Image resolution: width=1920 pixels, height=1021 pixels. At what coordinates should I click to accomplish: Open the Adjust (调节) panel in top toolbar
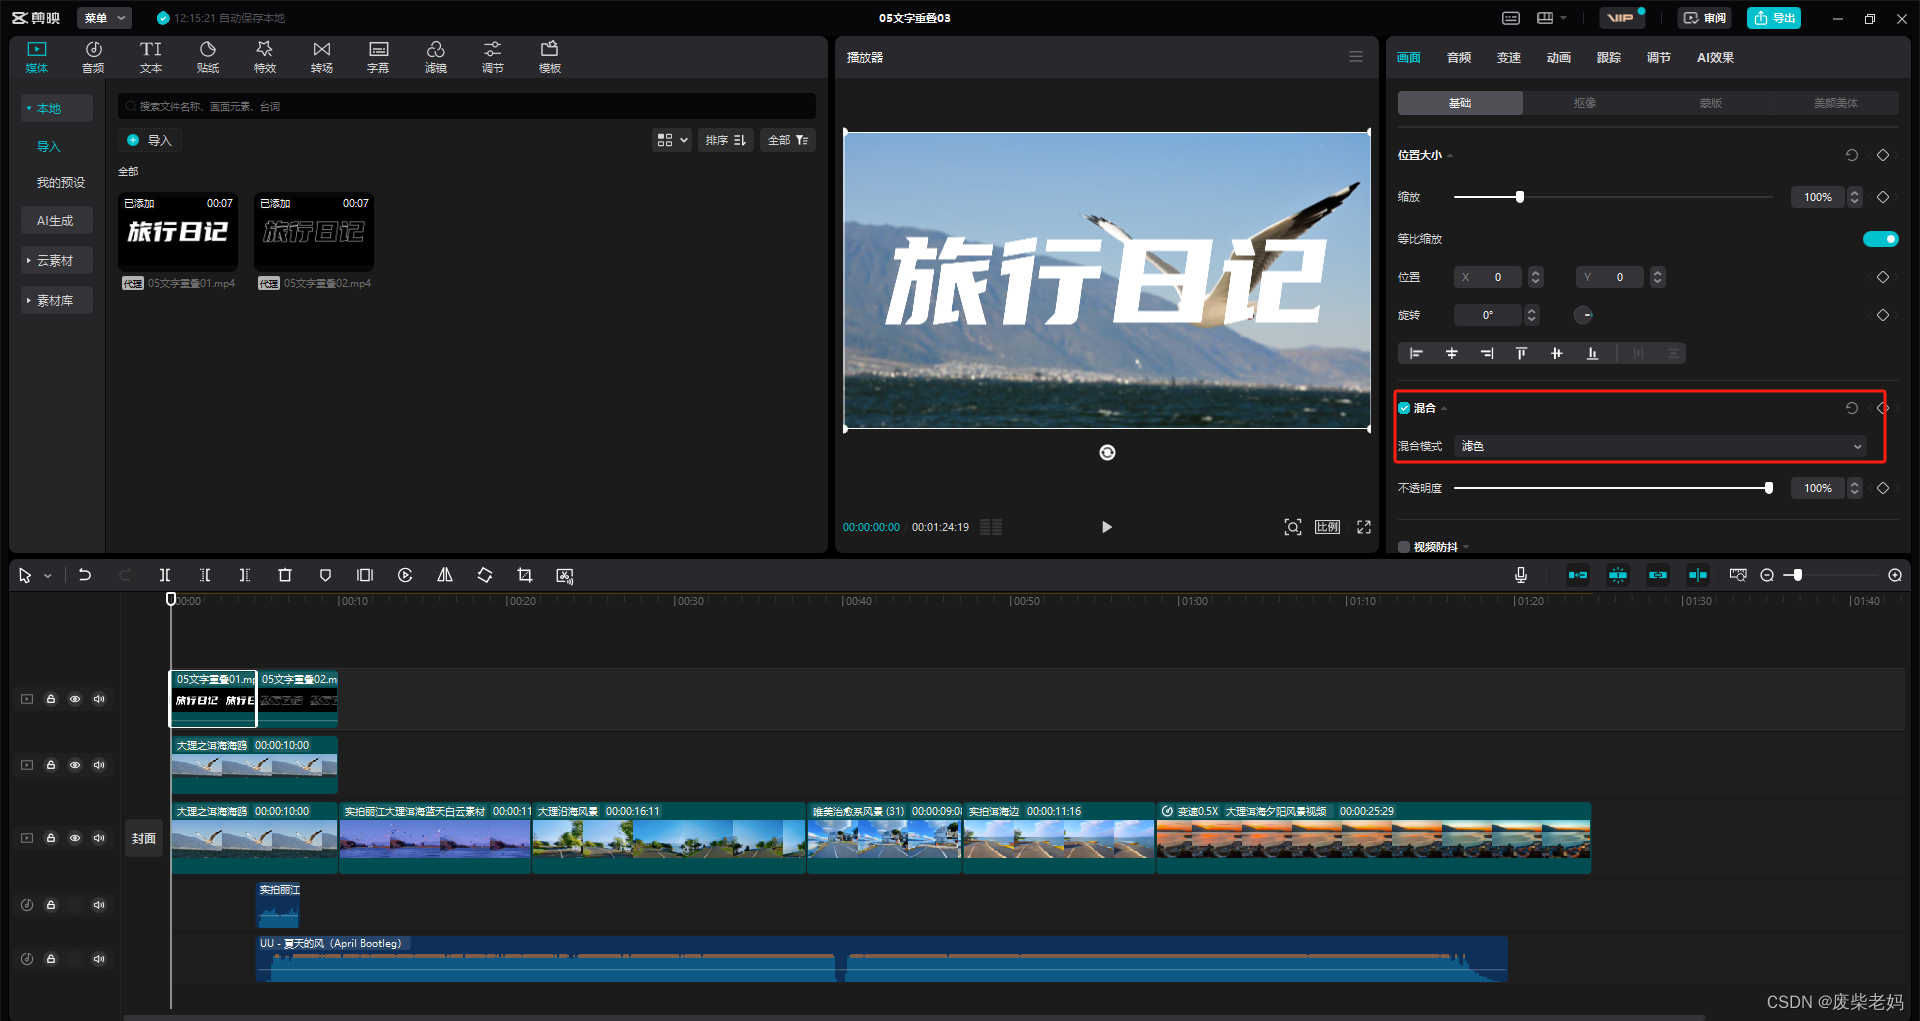coord(492,57)
